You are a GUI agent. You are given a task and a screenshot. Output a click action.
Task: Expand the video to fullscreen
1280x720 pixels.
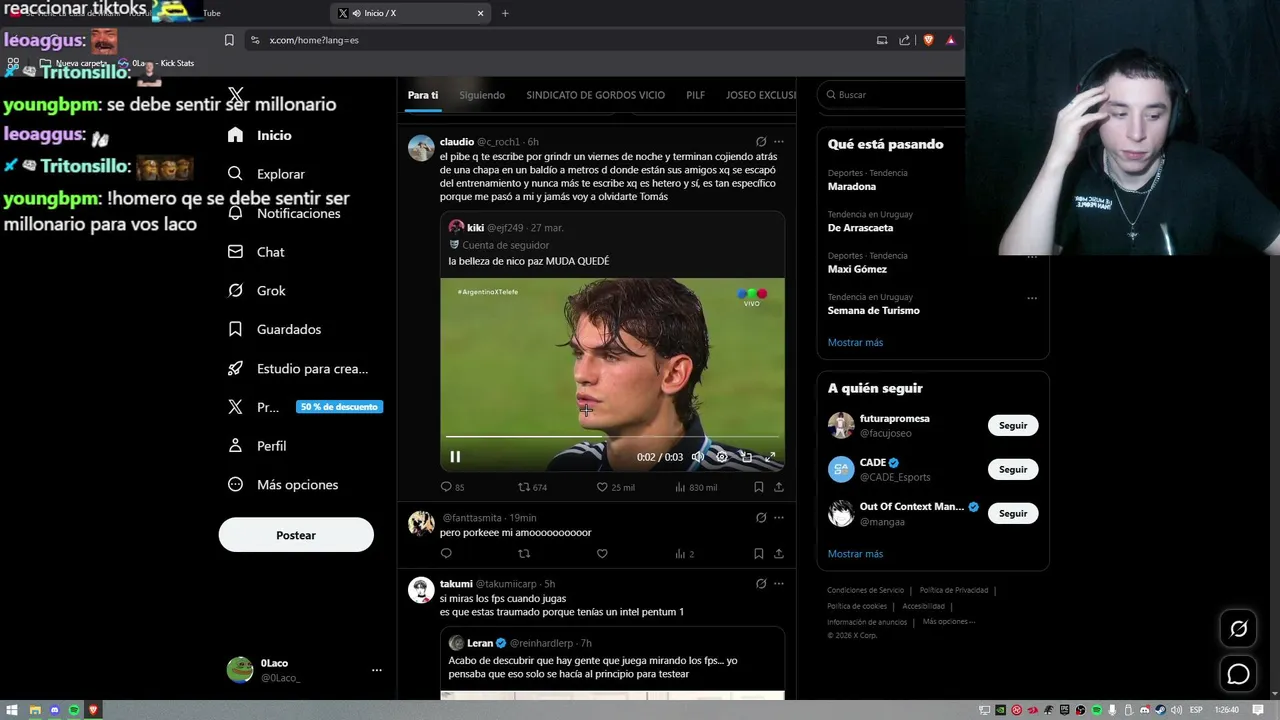[x=770, y=457]
